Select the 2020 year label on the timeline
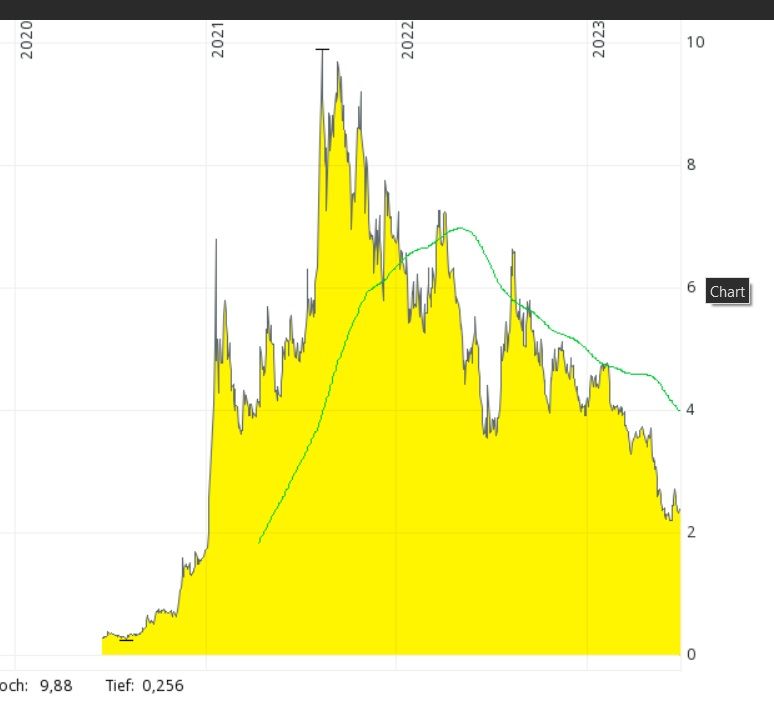The height and width of the screenshot is (707, 774). (27, 39)
